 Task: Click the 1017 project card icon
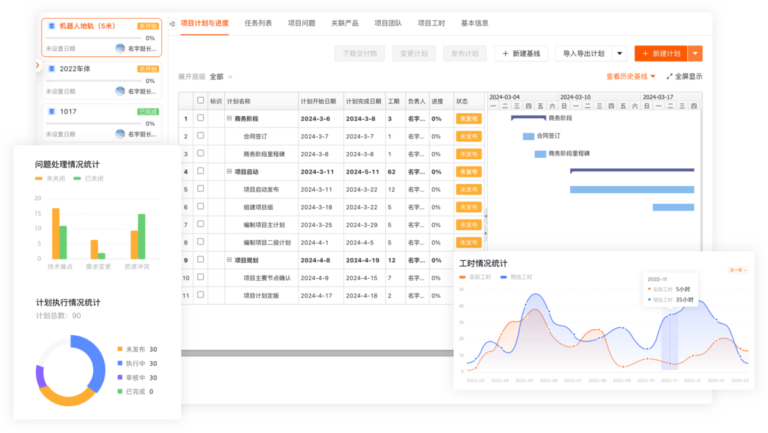[x=51, y=111]
